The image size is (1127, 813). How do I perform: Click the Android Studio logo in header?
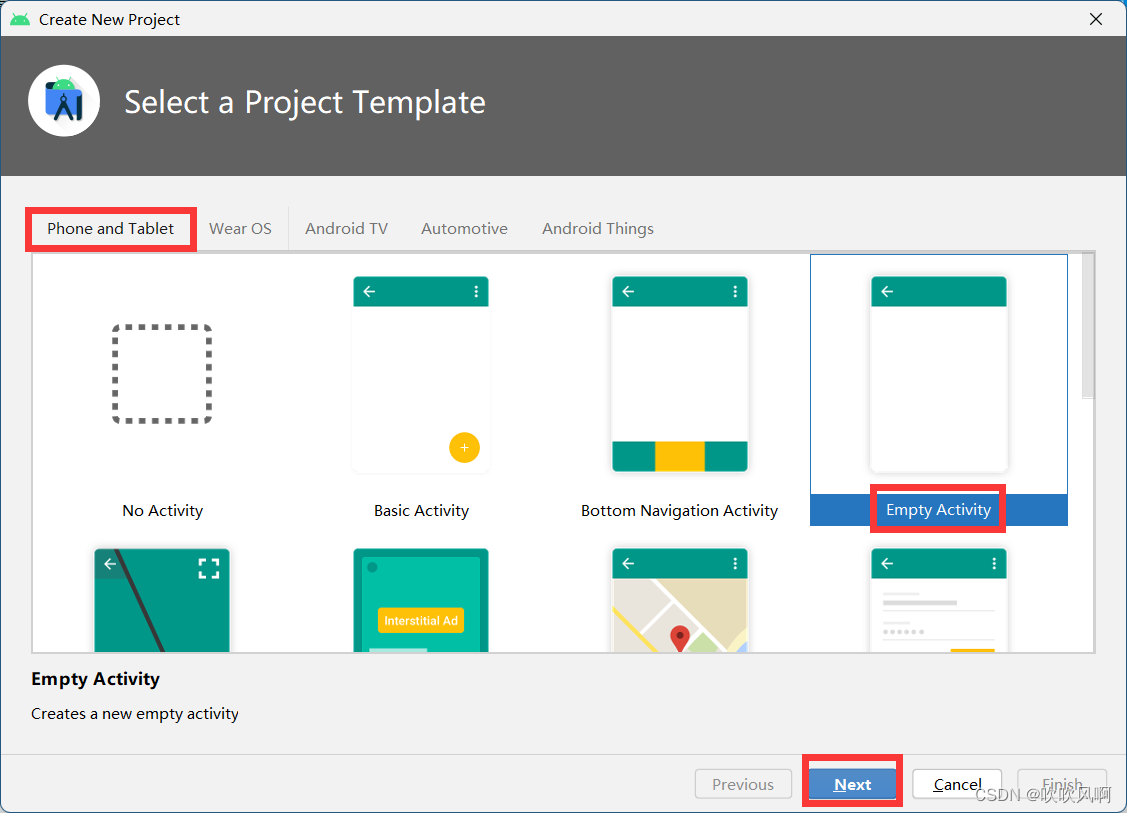click(x=64, y=101)
